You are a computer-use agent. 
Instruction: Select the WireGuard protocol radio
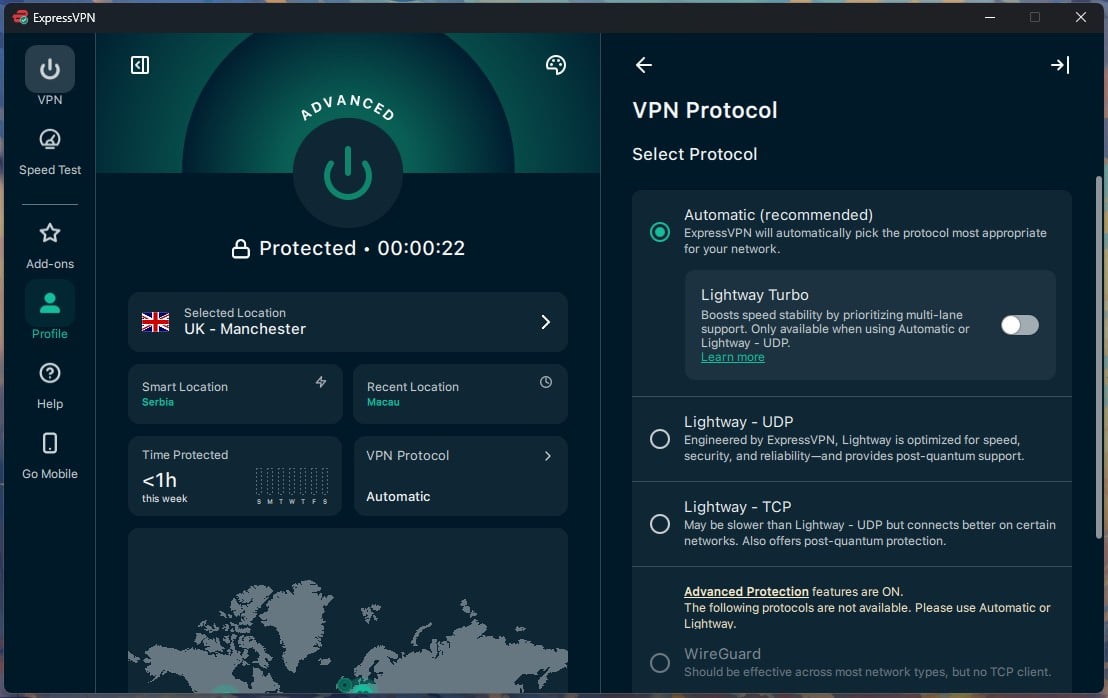point(659,663)
